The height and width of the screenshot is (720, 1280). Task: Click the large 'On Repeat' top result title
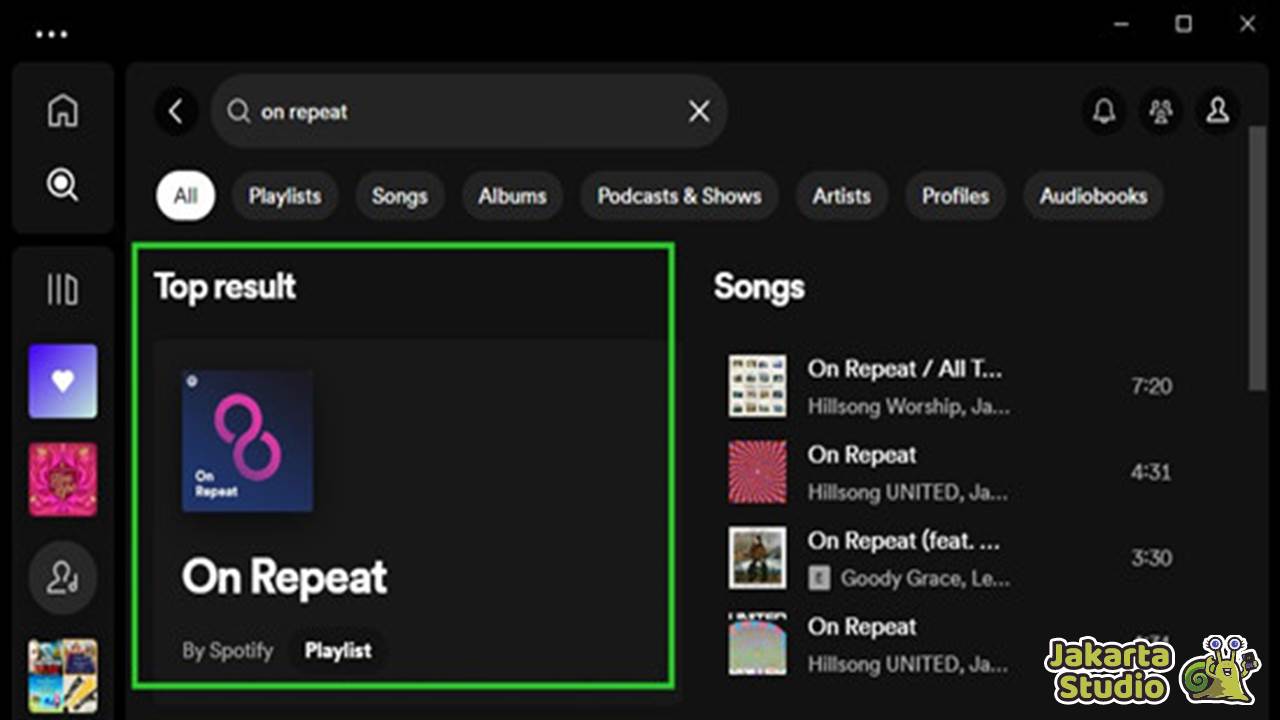(284, 577)
